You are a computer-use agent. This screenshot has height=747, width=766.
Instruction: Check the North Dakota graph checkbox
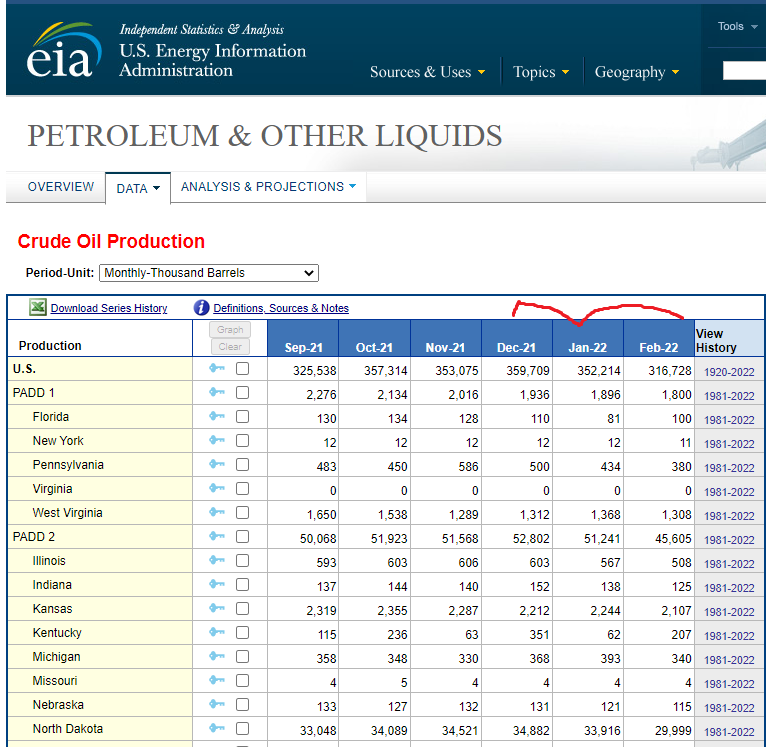pyautogui.click(x=242, y=728)
